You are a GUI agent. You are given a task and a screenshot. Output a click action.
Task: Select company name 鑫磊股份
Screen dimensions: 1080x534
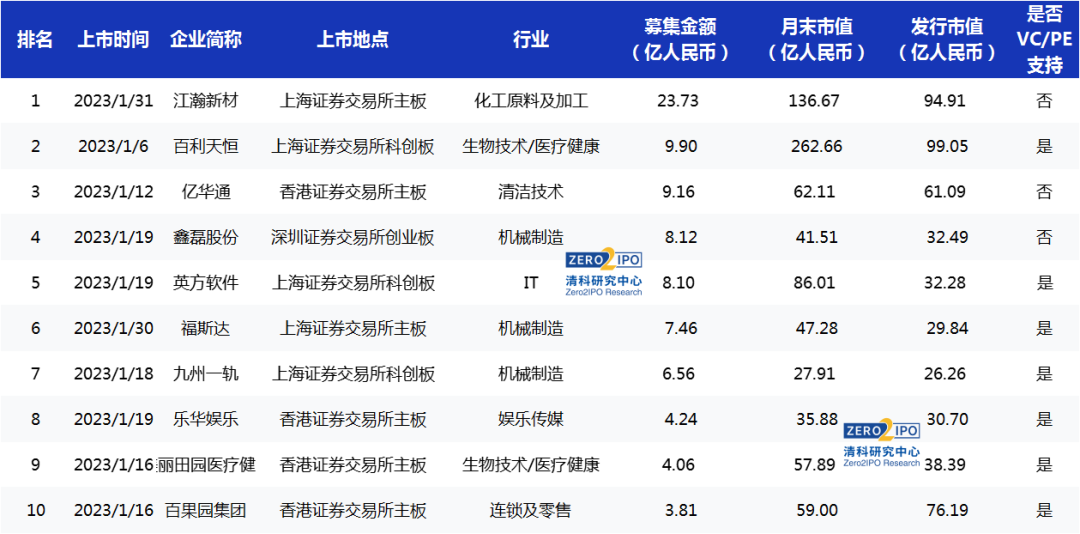(206, 238)
